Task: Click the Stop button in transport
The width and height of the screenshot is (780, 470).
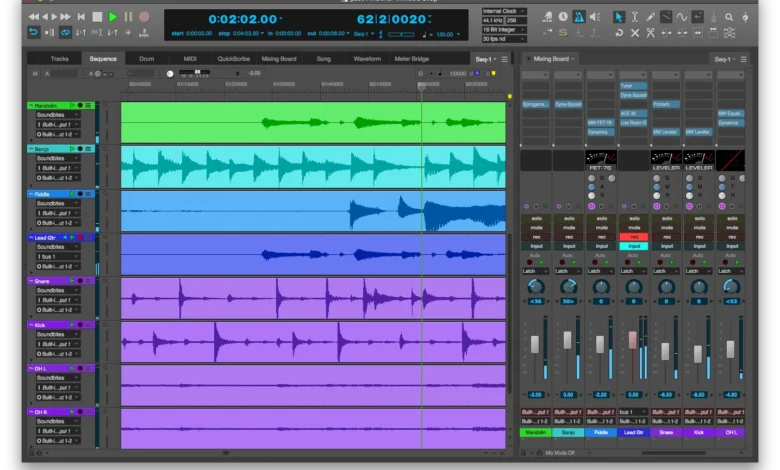Action: 98,17
